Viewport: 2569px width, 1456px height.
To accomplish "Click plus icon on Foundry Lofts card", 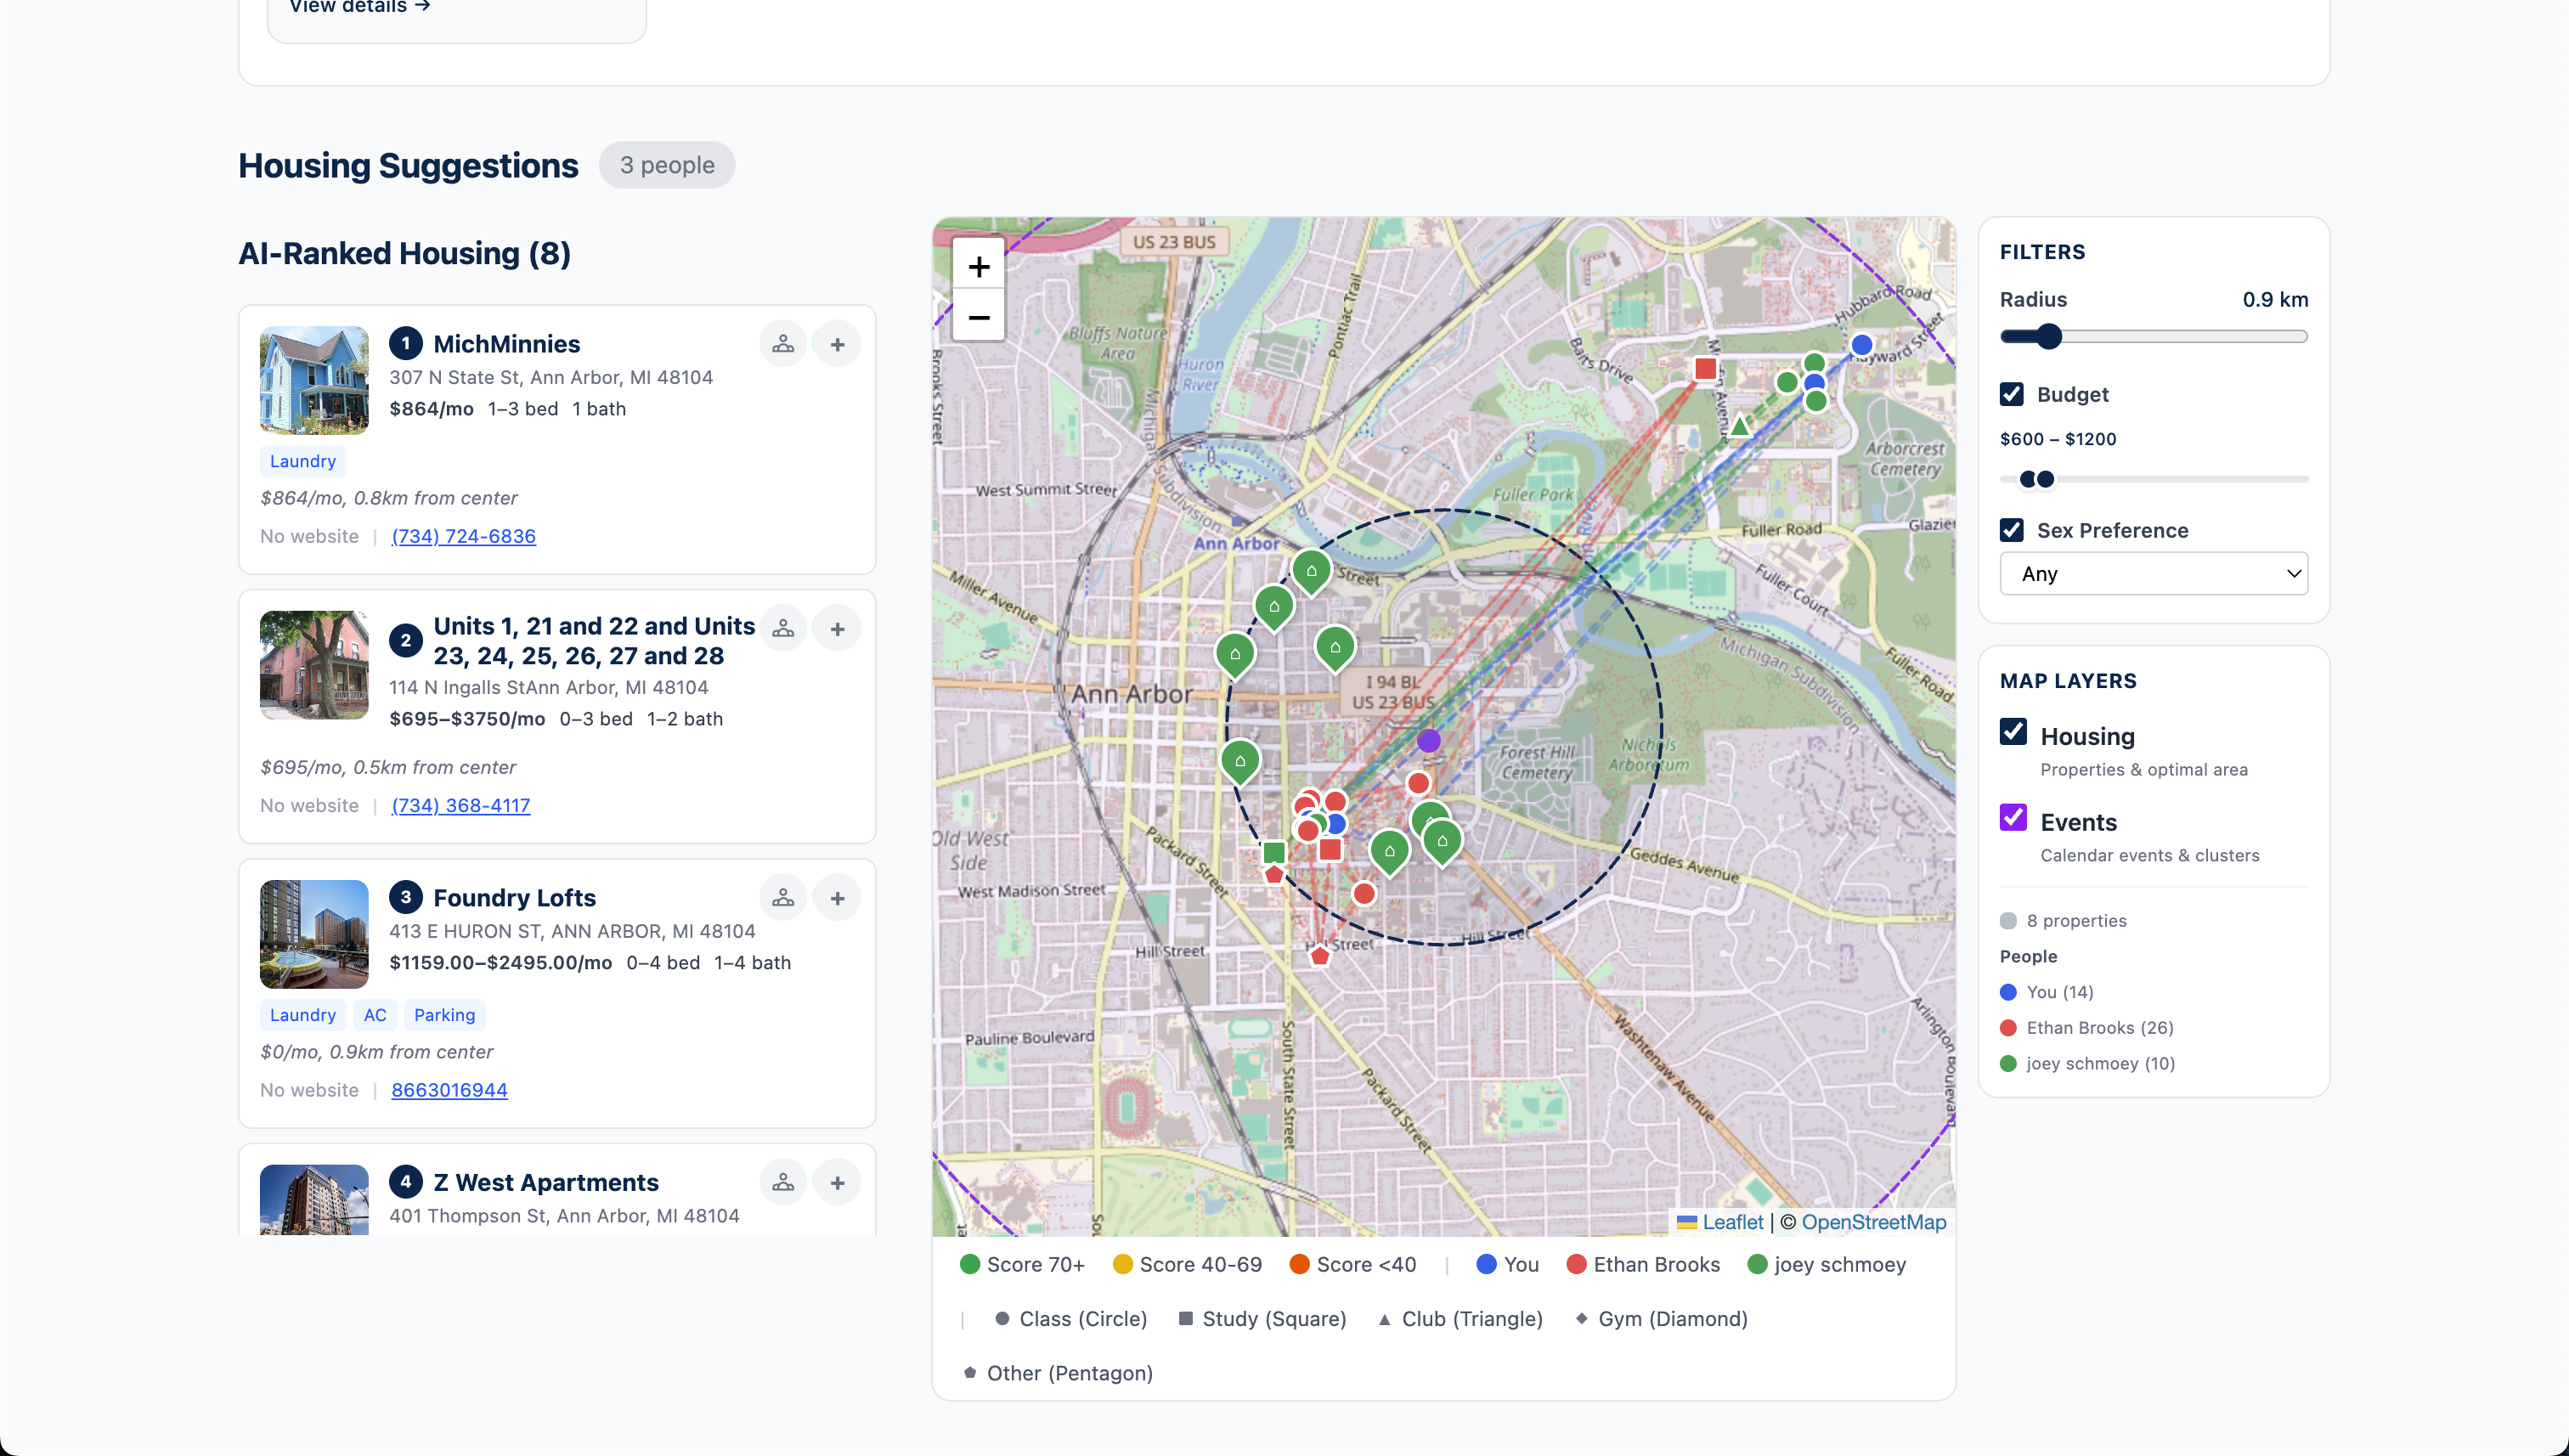I will (x=837, y=898).
